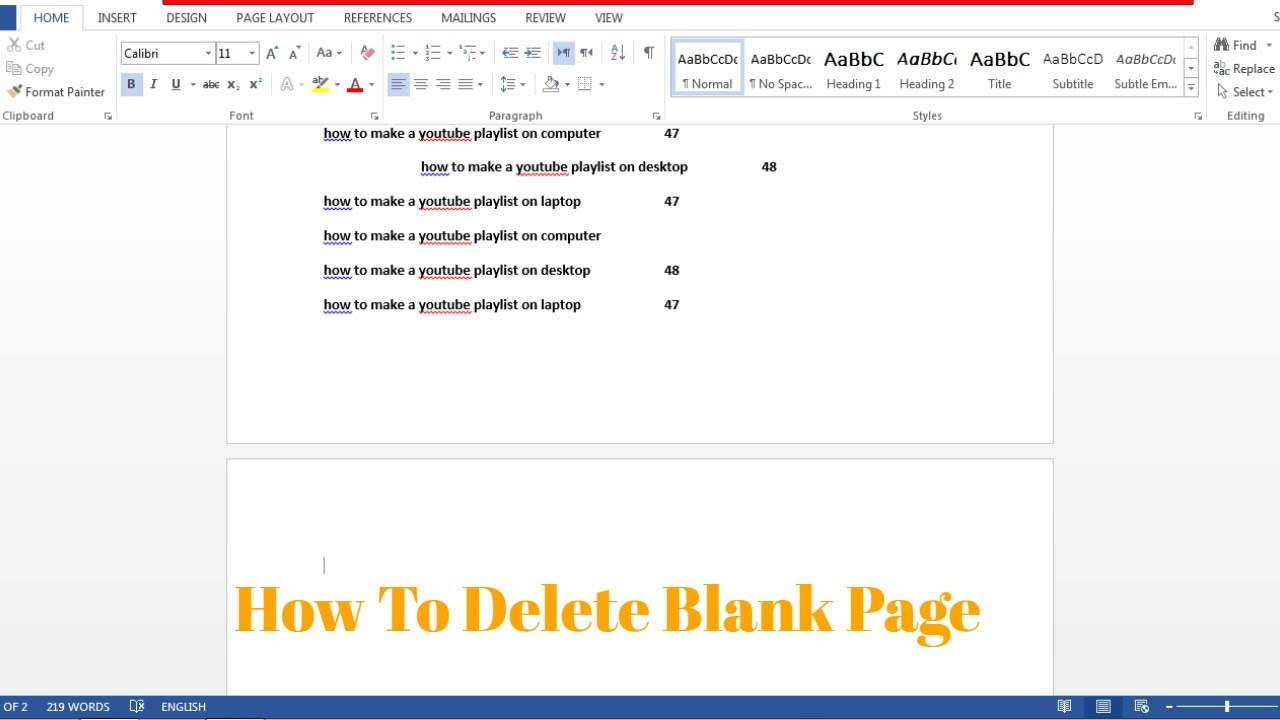Apply the No Spacing style
The image size is (1280, 720).
coord(781,68)
